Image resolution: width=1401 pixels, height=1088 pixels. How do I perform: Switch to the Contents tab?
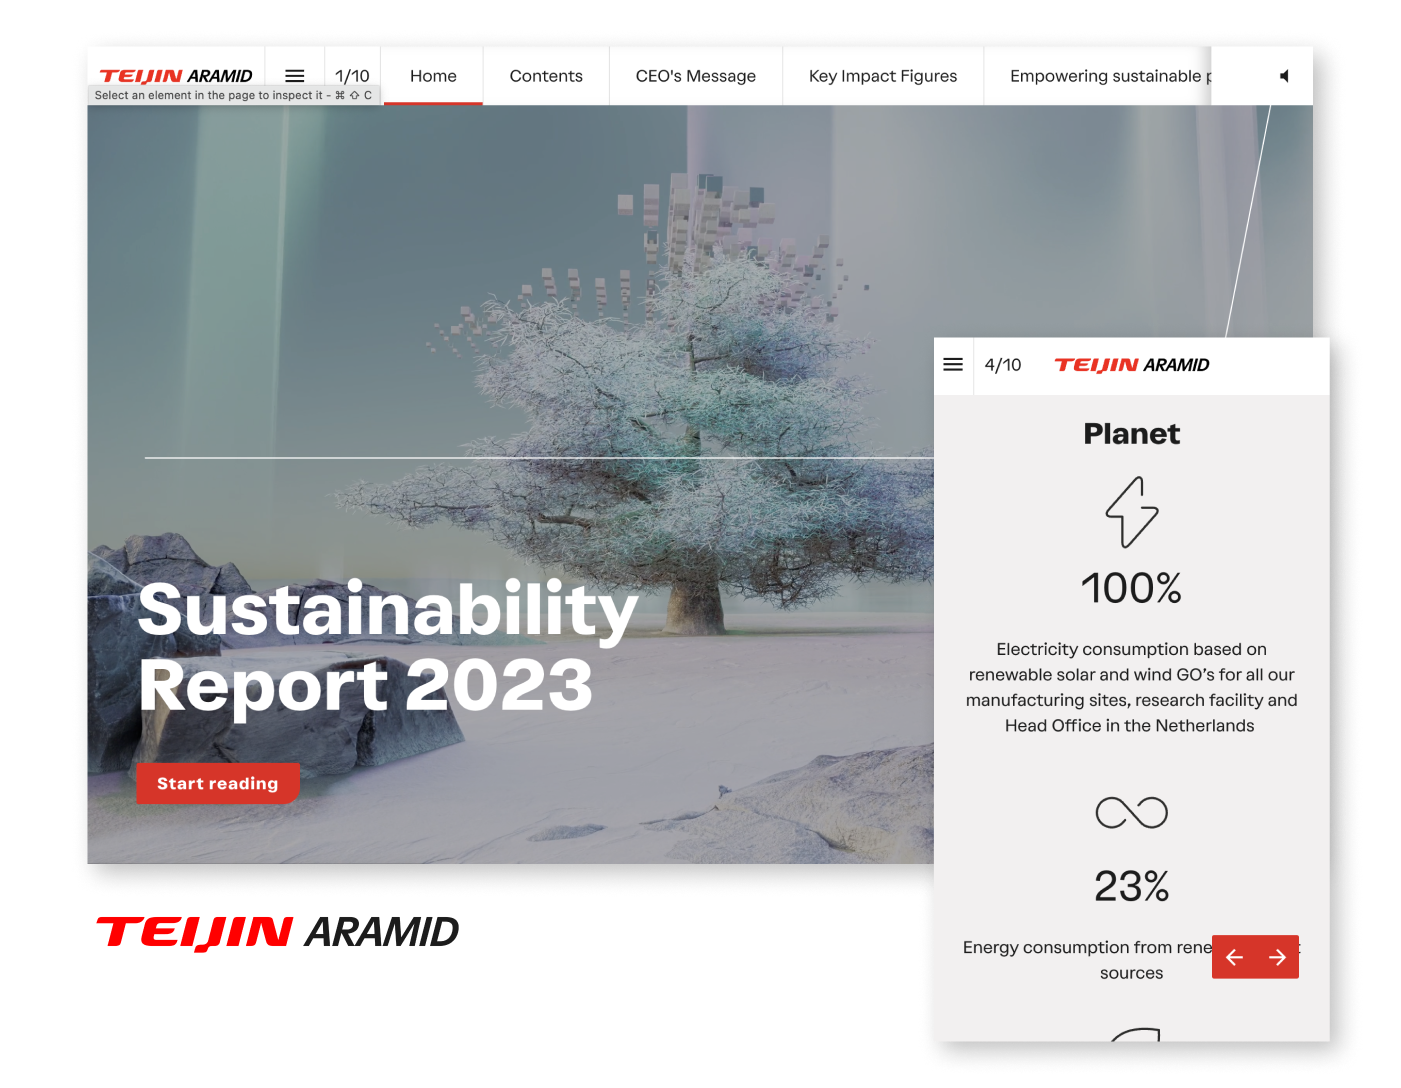point(546,76)
